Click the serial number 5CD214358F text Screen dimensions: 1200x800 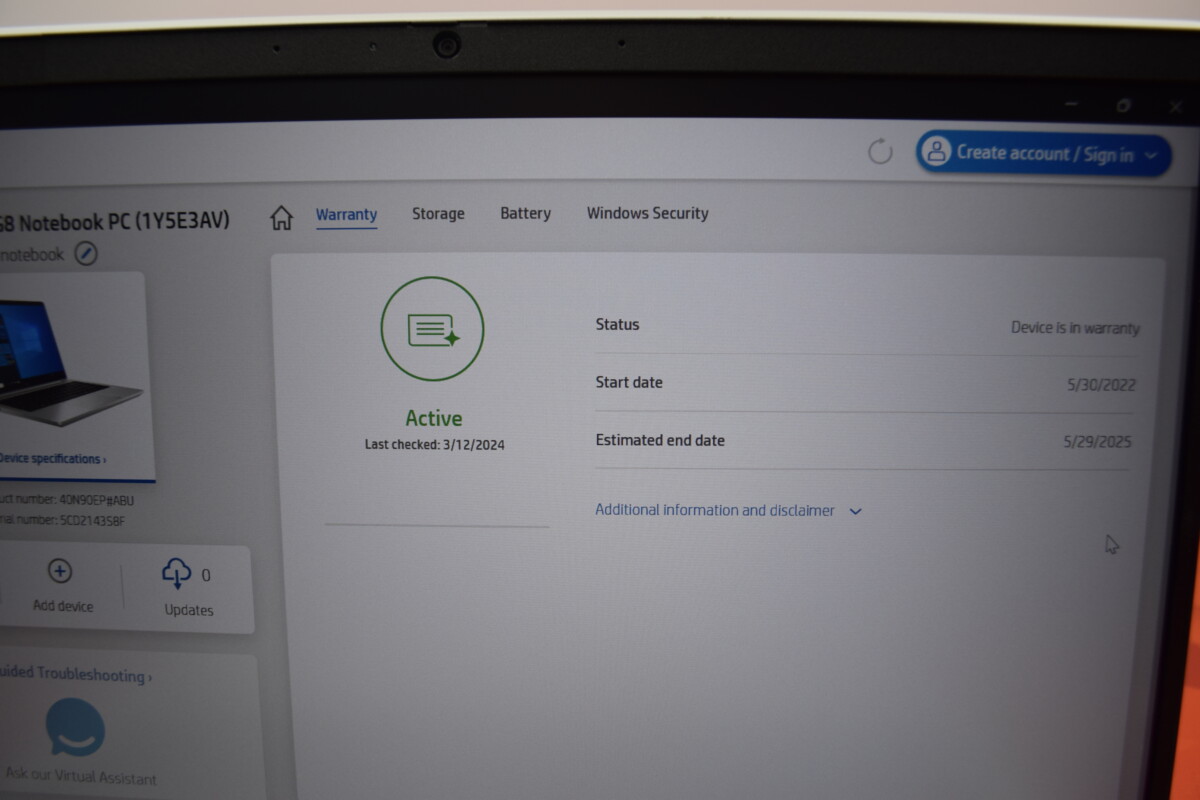coord(63,521)
